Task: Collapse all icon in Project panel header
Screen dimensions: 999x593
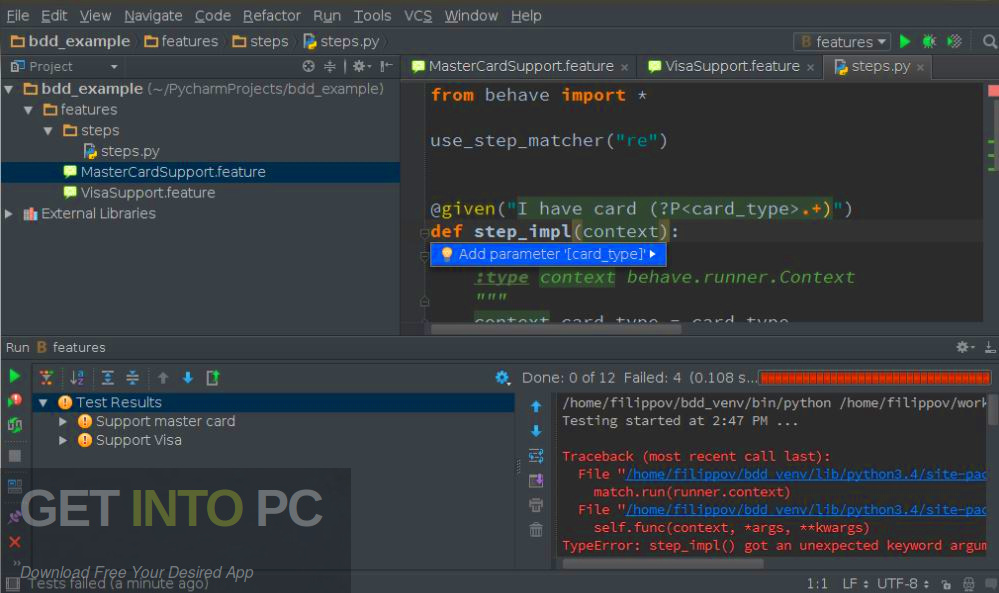Action: [329, 66]
